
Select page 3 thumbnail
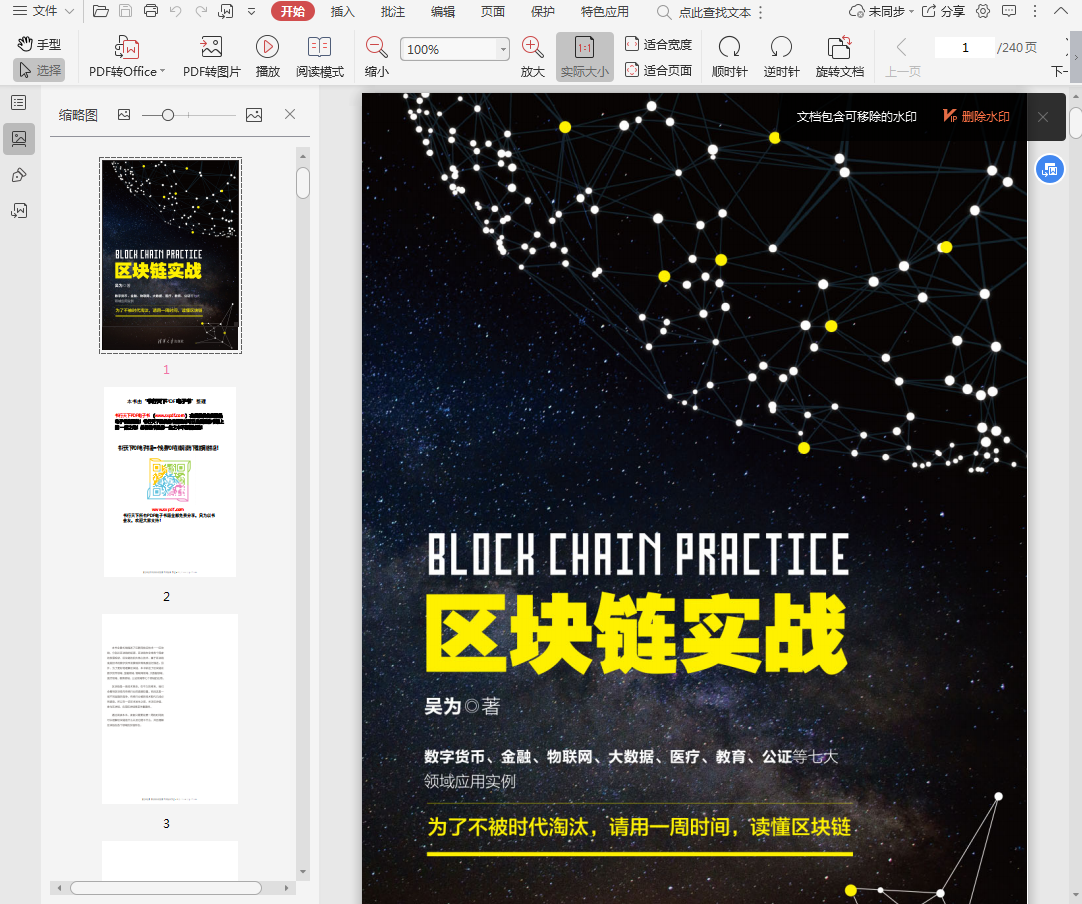pos(170,709)
